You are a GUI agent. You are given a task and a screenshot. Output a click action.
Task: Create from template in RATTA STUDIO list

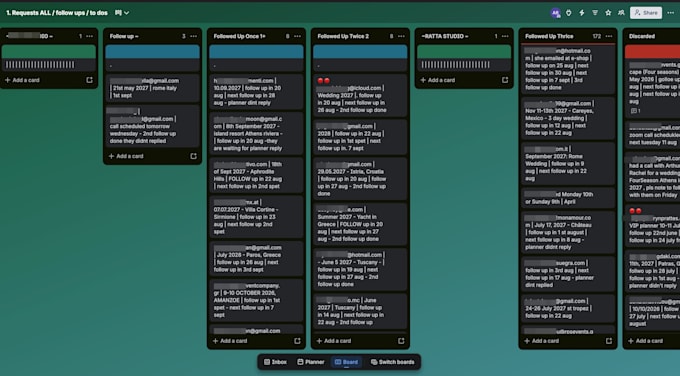(x=505, y=80)
